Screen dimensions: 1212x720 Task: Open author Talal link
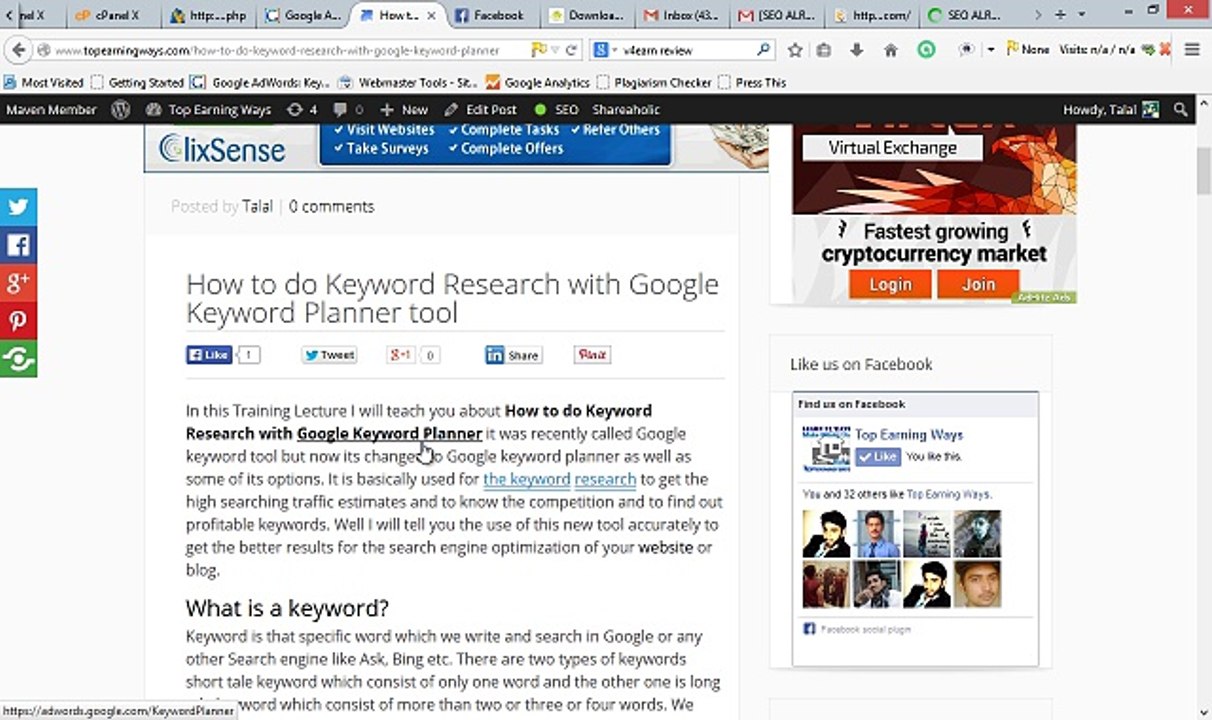coord(257,206)
